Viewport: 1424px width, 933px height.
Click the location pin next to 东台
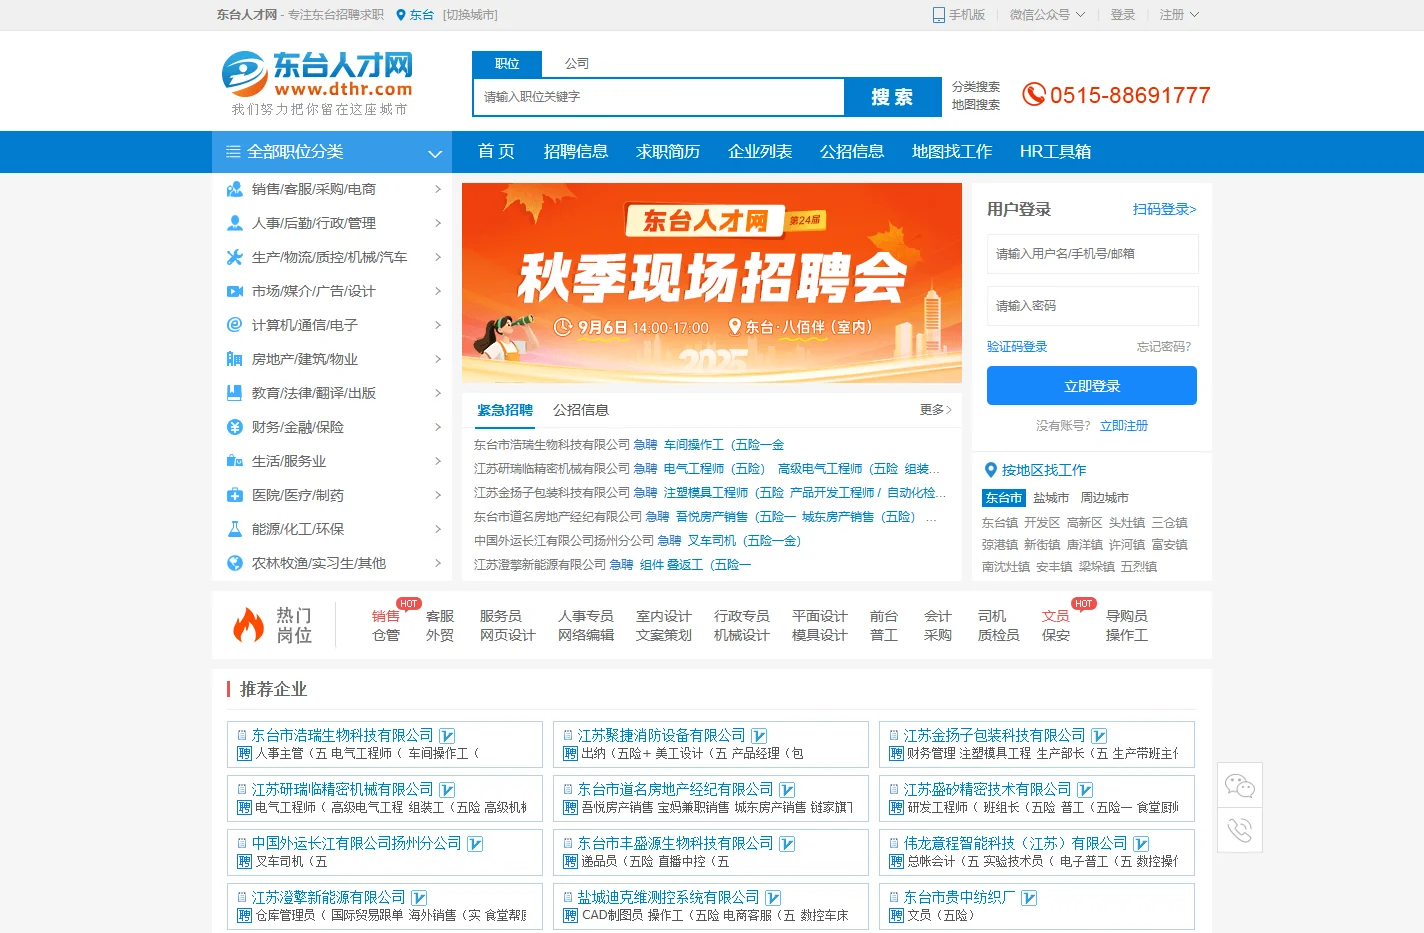pyautogui.click(x=401, y=15)
